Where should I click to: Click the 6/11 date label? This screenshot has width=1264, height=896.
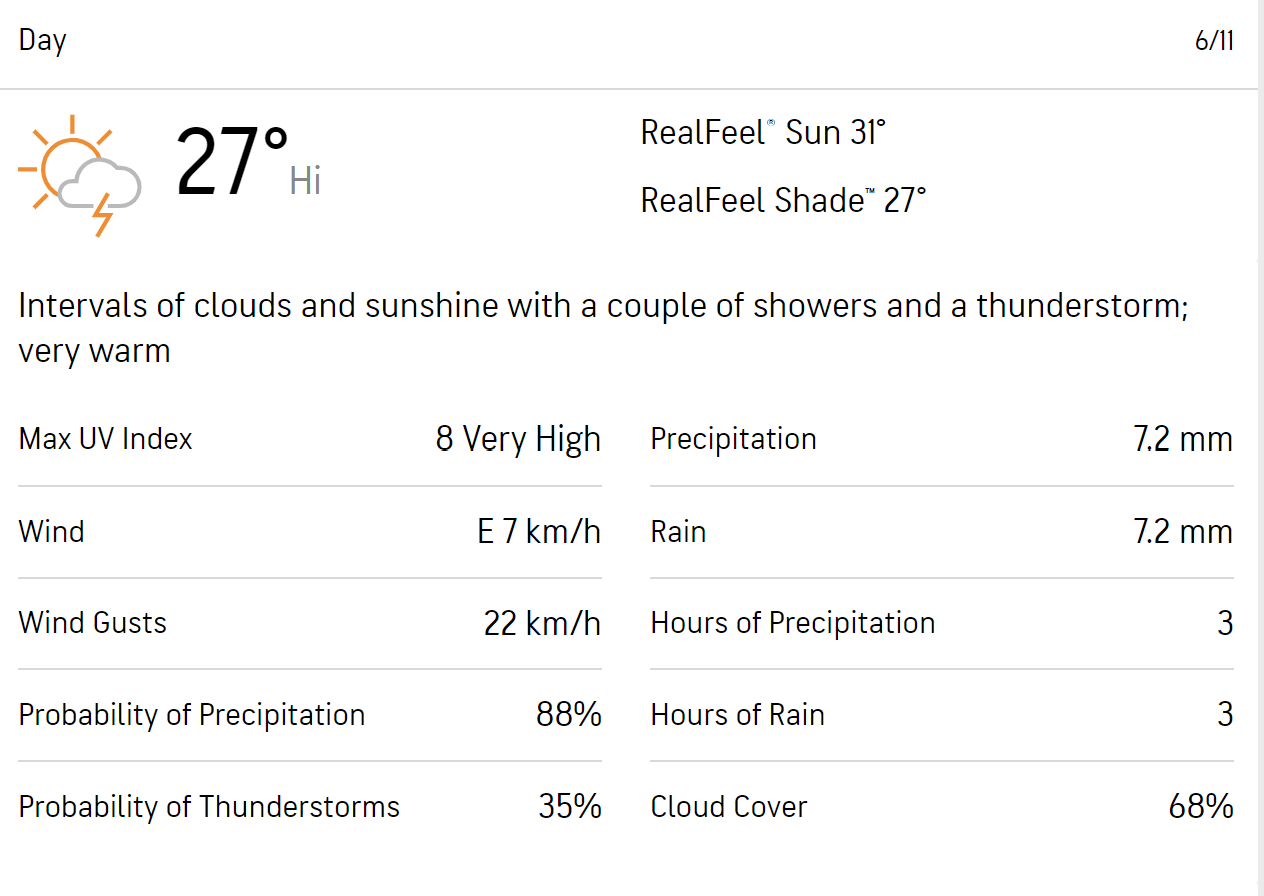coord(1214,41)
